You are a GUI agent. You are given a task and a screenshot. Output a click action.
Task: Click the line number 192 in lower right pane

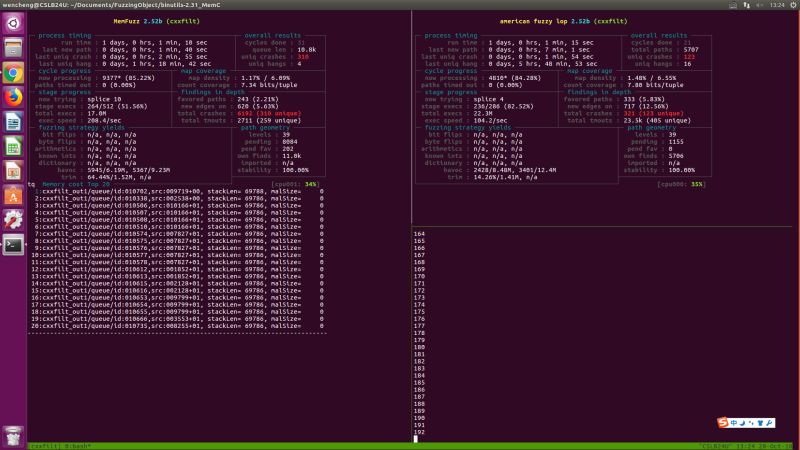419,432
